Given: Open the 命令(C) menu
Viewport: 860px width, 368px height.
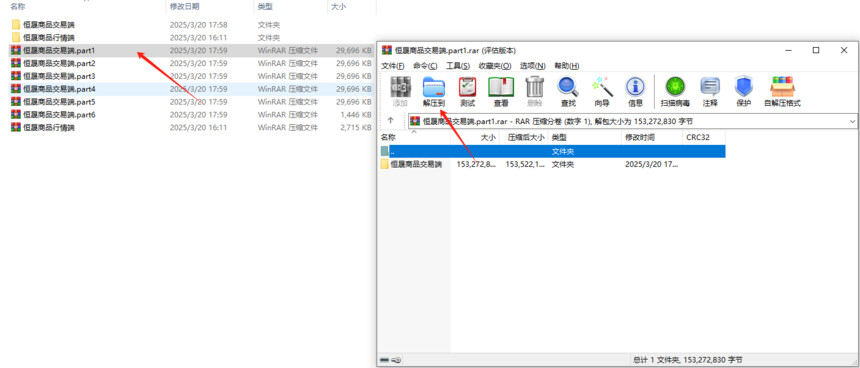Looking at the screenshot, I should (x=426, y=66).
